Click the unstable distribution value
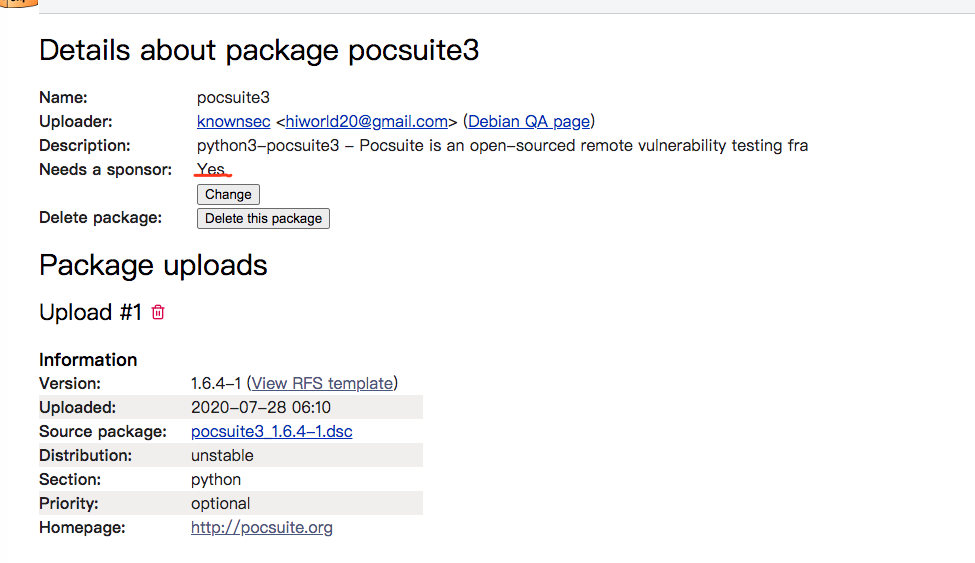975x563 pixels. click(x=222, y=455)
